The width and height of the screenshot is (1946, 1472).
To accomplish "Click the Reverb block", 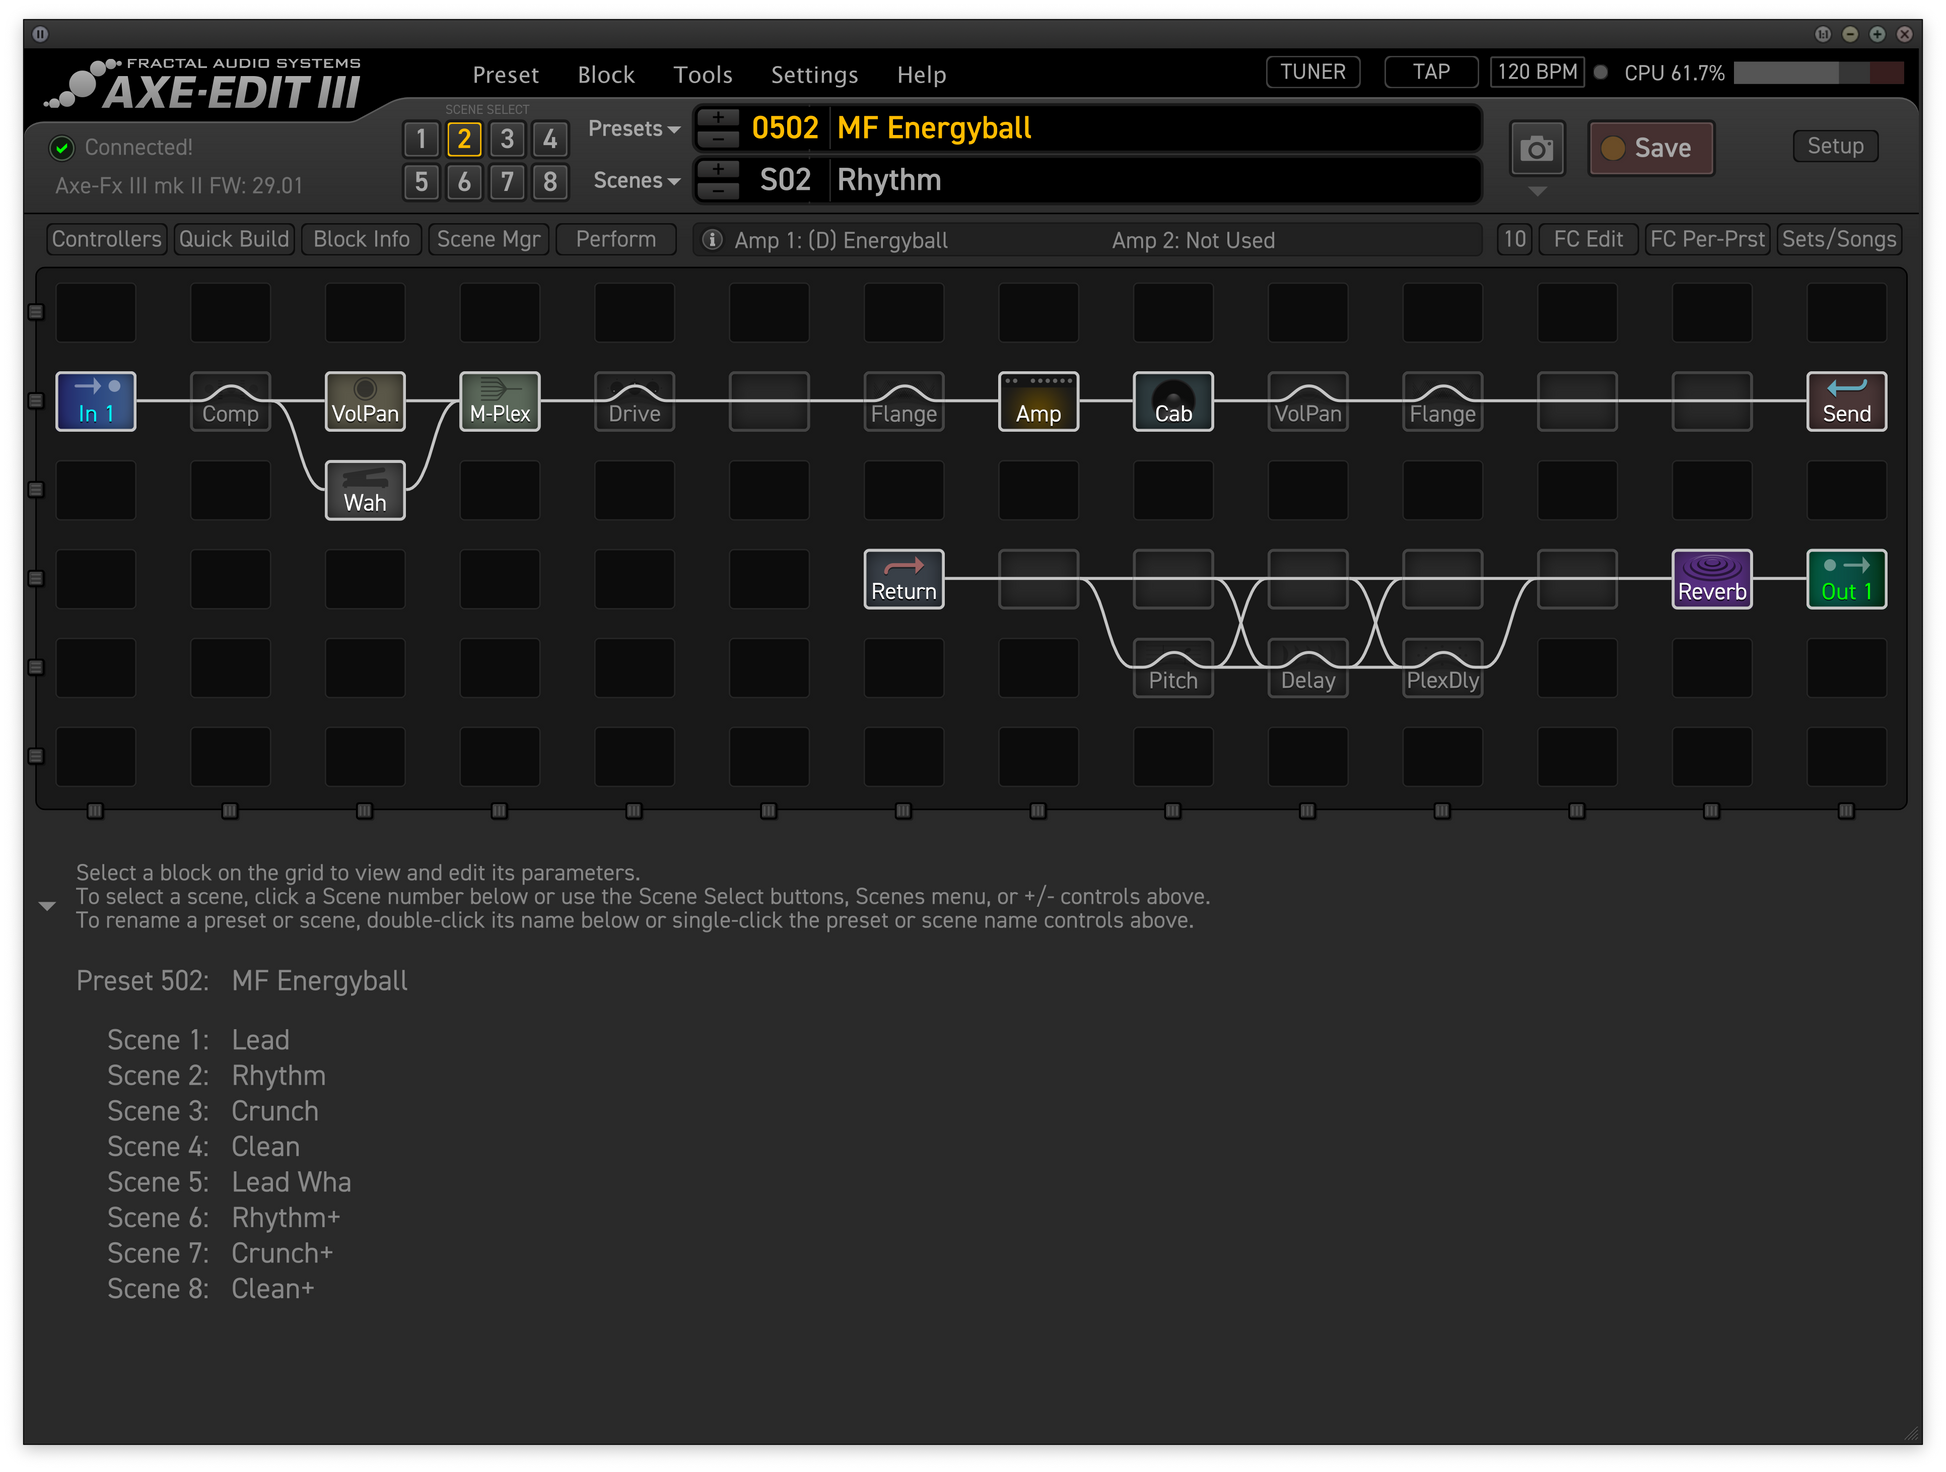I will point(1711,579).
